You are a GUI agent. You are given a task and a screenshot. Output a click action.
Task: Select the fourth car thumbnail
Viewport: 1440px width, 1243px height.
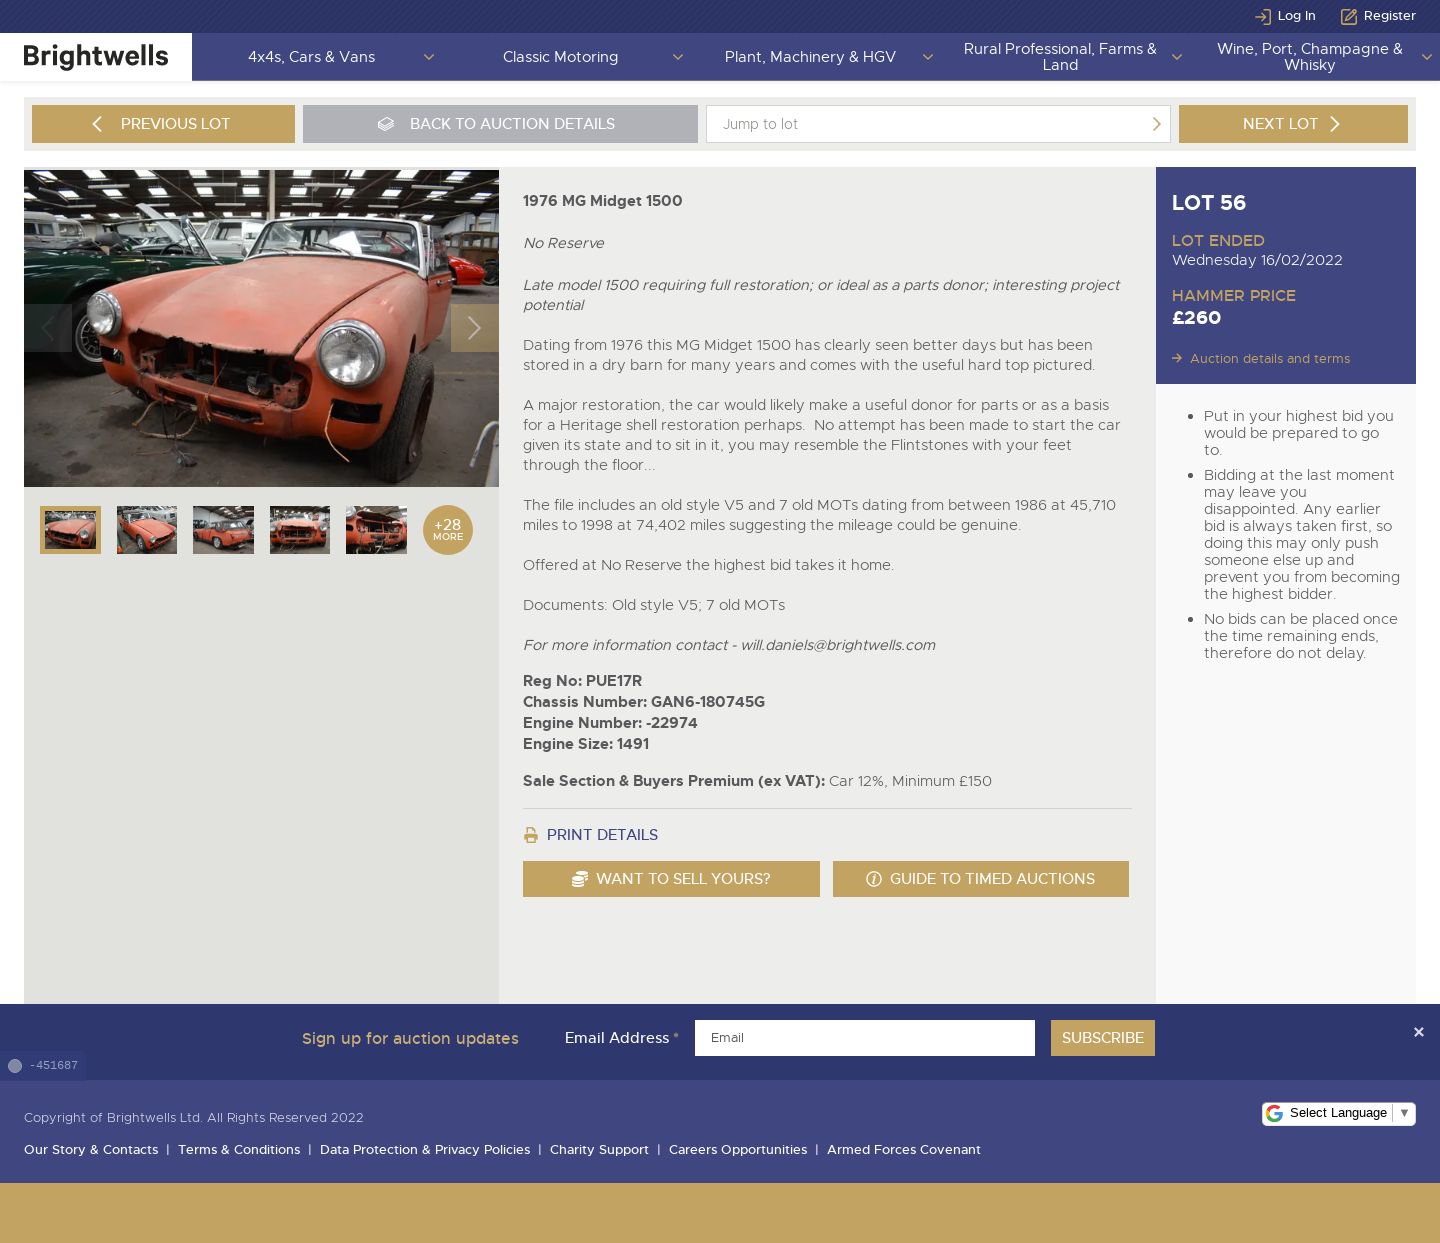click(x=300, y=530)
